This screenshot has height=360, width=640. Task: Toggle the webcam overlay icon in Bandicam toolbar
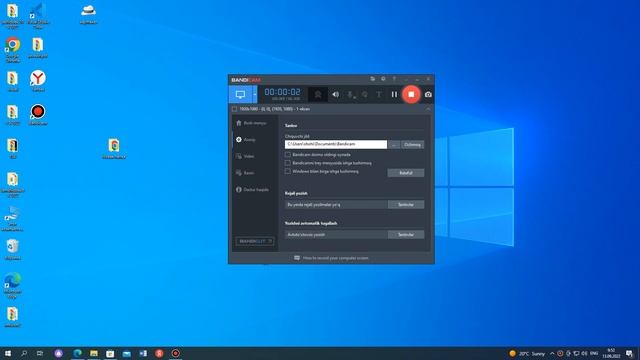pyautogui.click(x=318, y=95)
